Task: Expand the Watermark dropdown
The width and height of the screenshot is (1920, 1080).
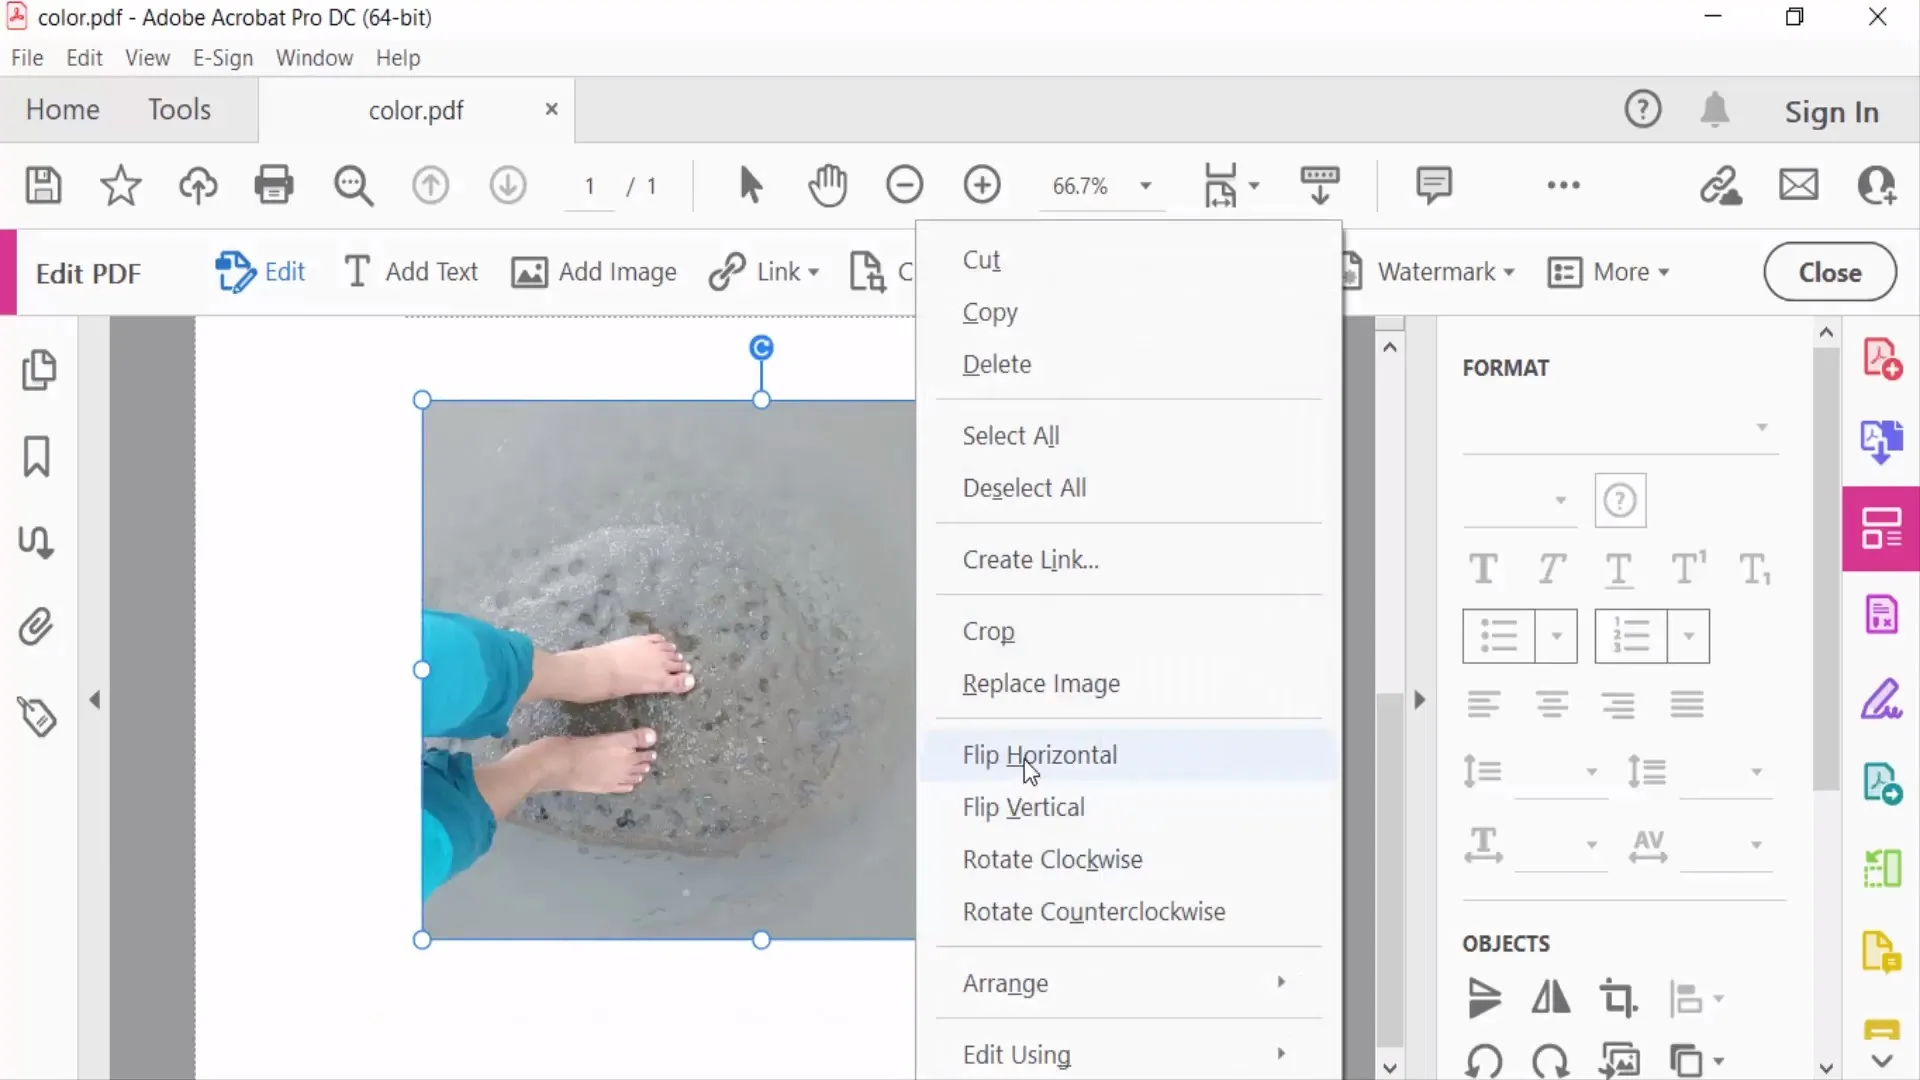Action: [x=1444, y=272]
